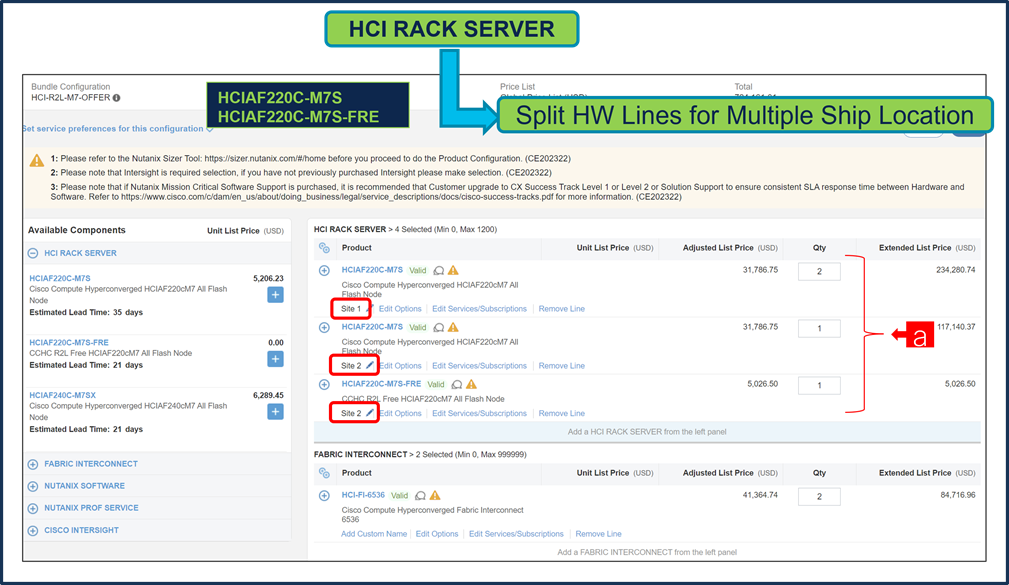The image size is (1009, 585).
Task: Edit Services/Subscriptions for Site 2 HCIAF220C-M7S
Action: (x=479, y=366)
